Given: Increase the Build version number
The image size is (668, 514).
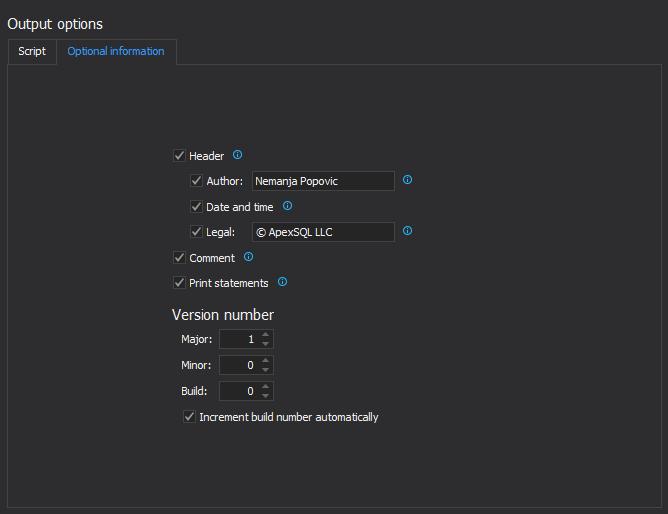Looking at the screenshot, I should point(266,386).
